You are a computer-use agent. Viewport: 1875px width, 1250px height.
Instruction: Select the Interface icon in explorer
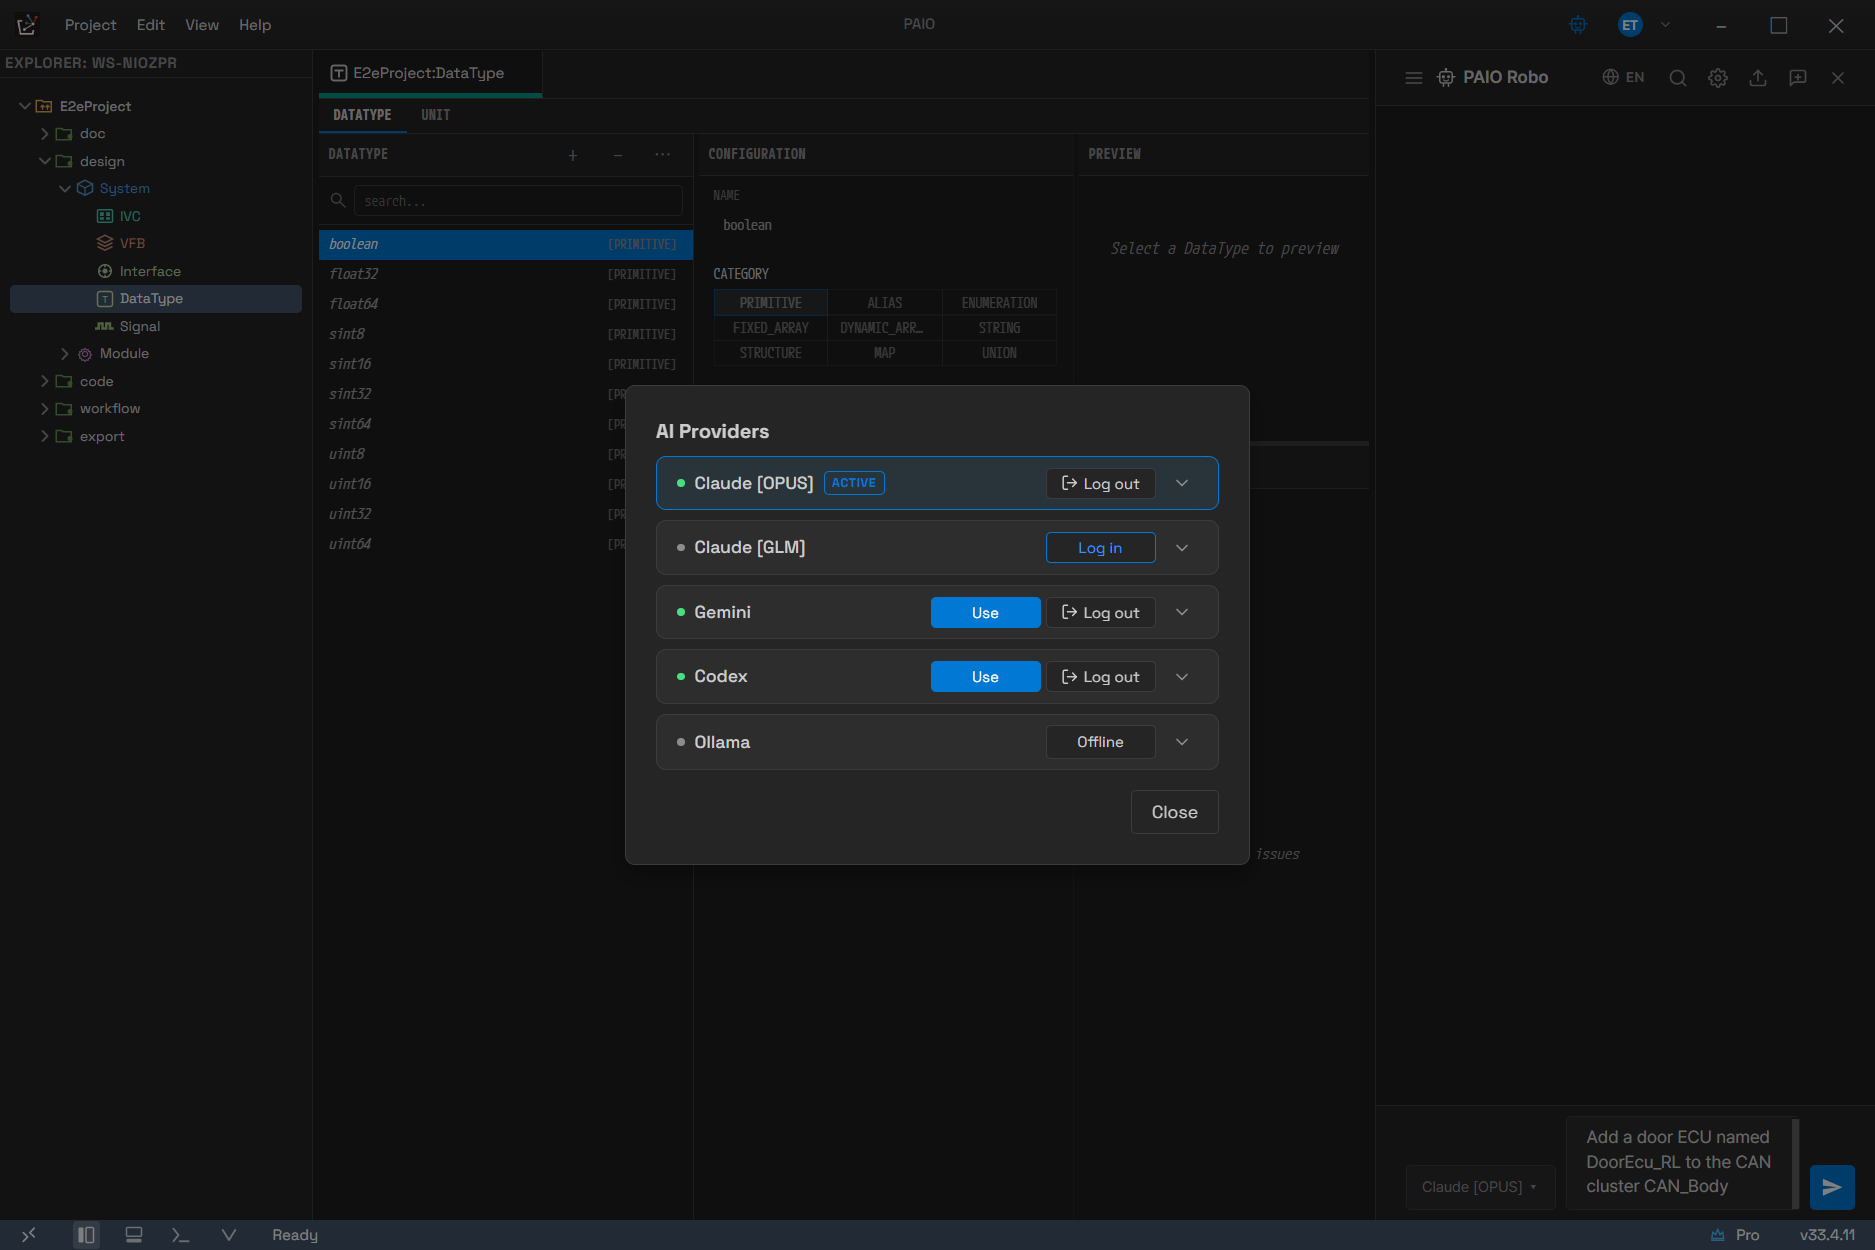coord(105,271)
